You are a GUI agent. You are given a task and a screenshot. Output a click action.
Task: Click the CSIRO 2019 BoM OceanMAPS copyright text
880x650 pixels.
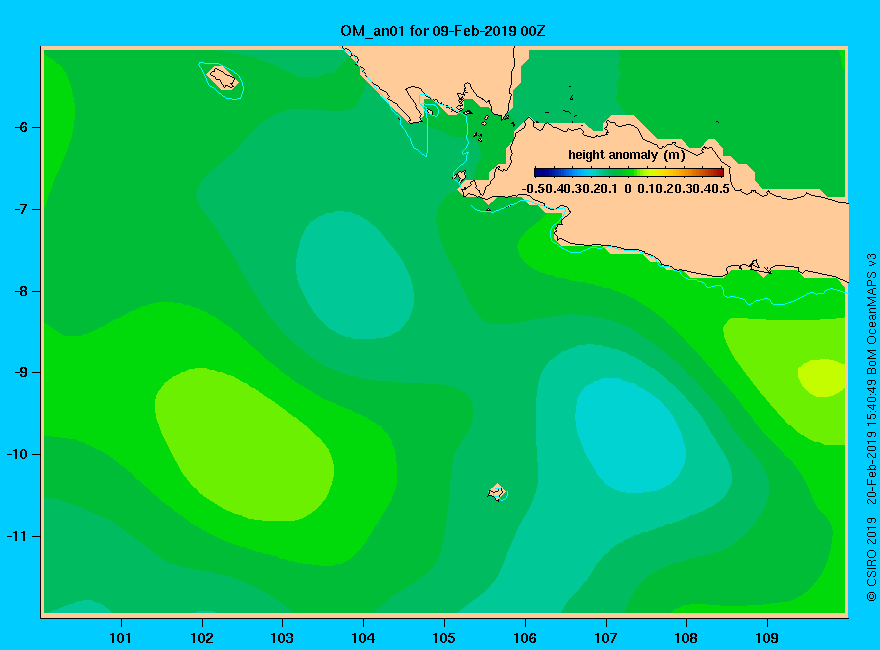[872, 427]
